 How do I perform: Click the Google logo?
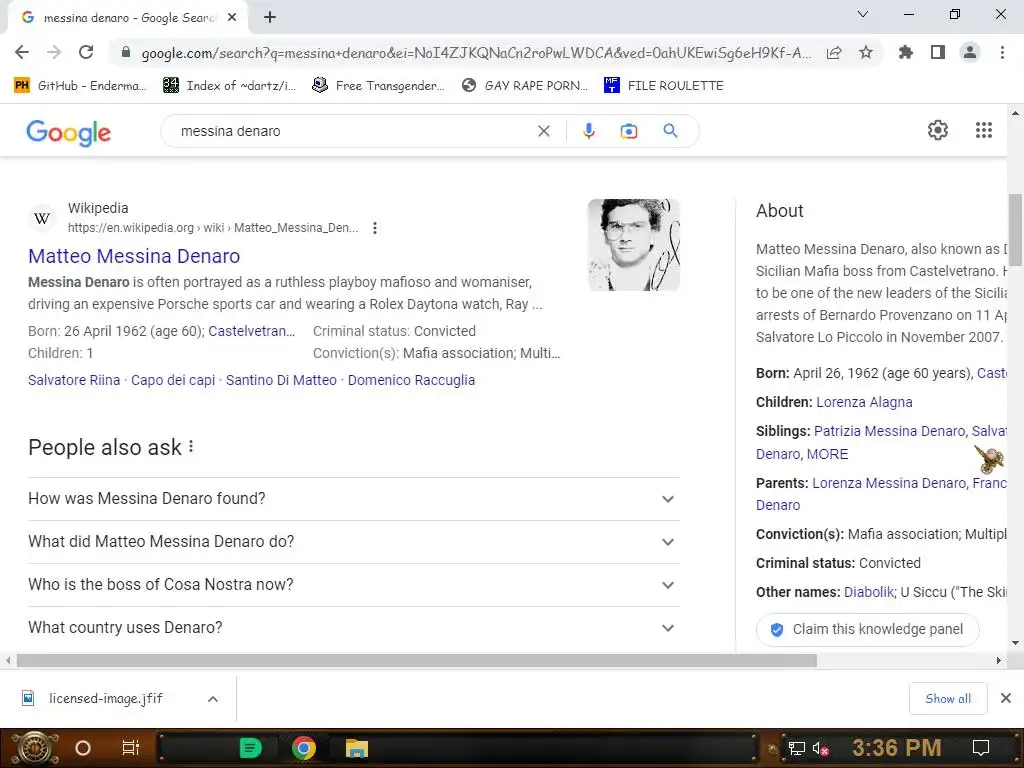(69, 133)
